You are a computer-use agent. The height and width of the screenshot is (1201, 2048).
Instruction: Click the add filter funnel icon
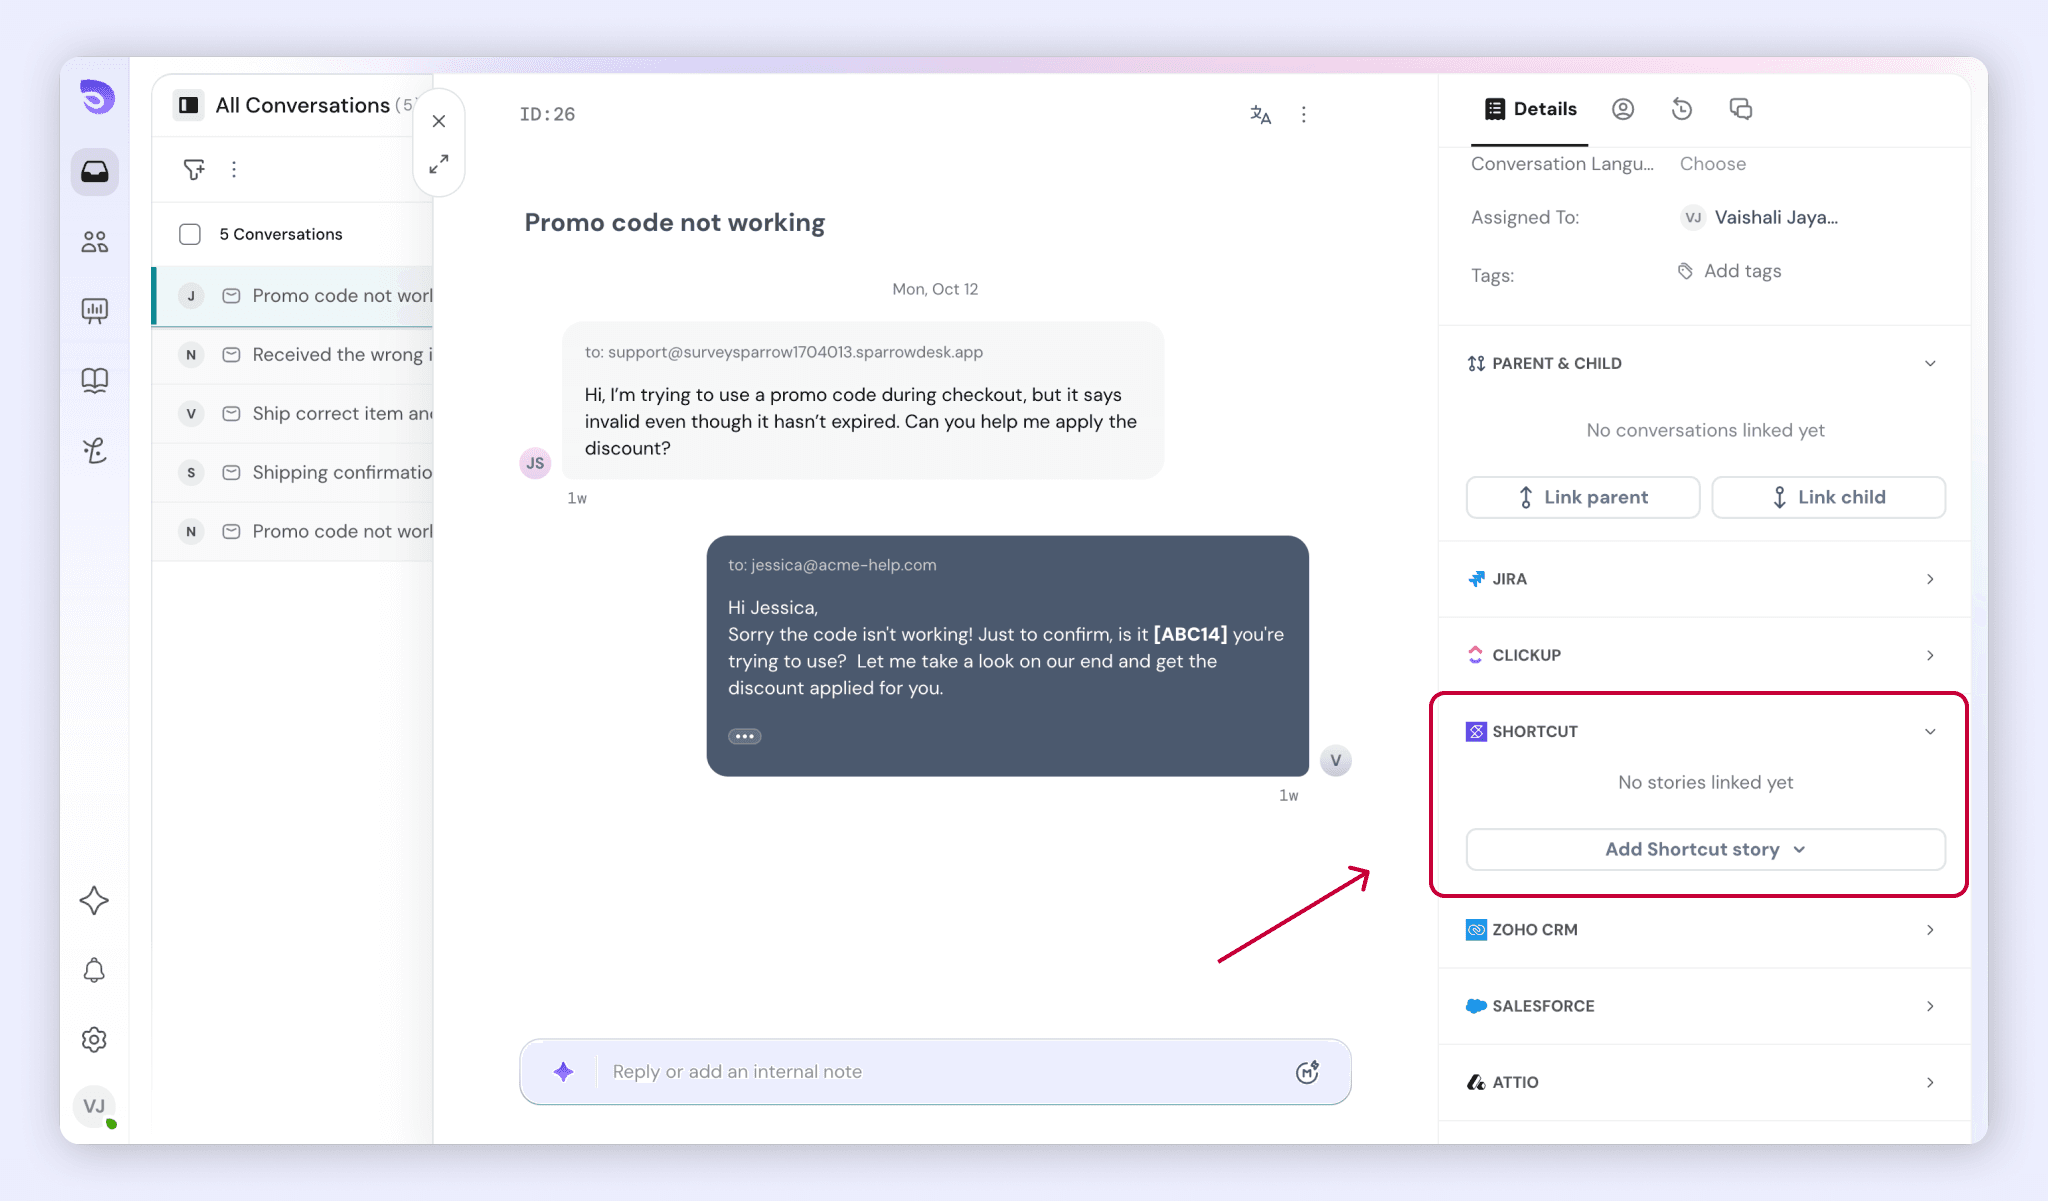point(194,169)
